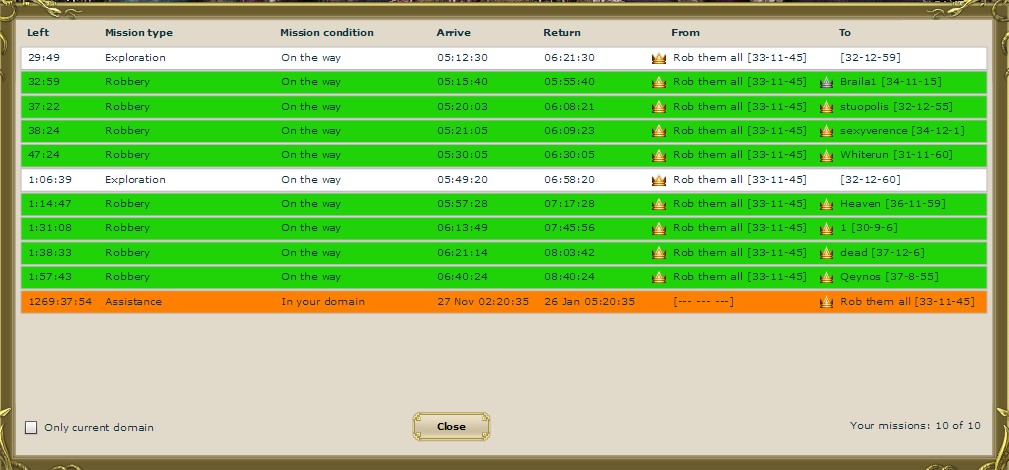The image size is (1009, 470).
Task: Click crown icon beside Heaven destination
Action: [x=826, y=204]
